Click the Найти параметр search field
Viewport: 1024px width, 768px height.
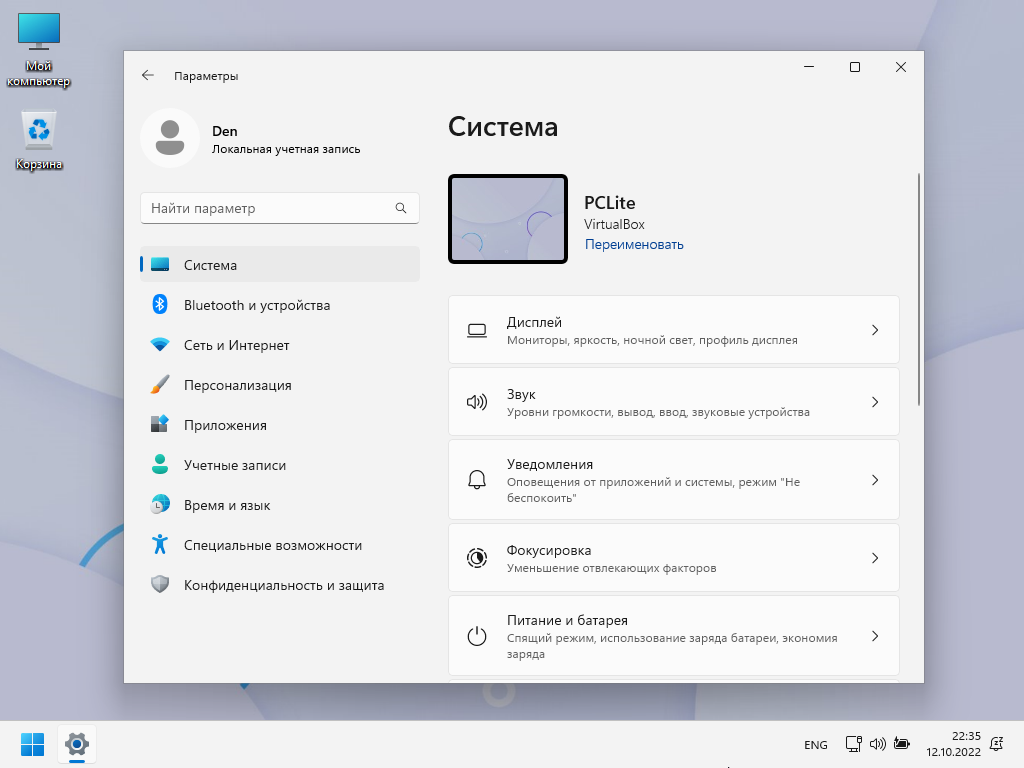tap(268, 208)
